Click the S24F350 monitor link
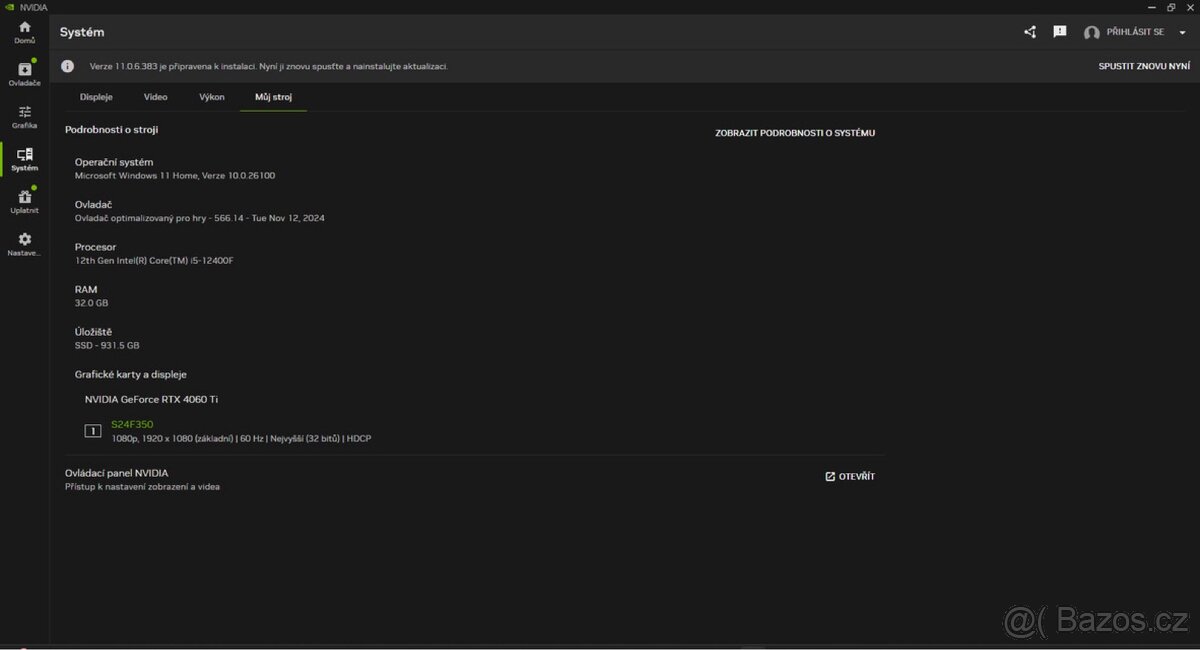Viewport: 1200px width, 650px height. click(132, 425)
